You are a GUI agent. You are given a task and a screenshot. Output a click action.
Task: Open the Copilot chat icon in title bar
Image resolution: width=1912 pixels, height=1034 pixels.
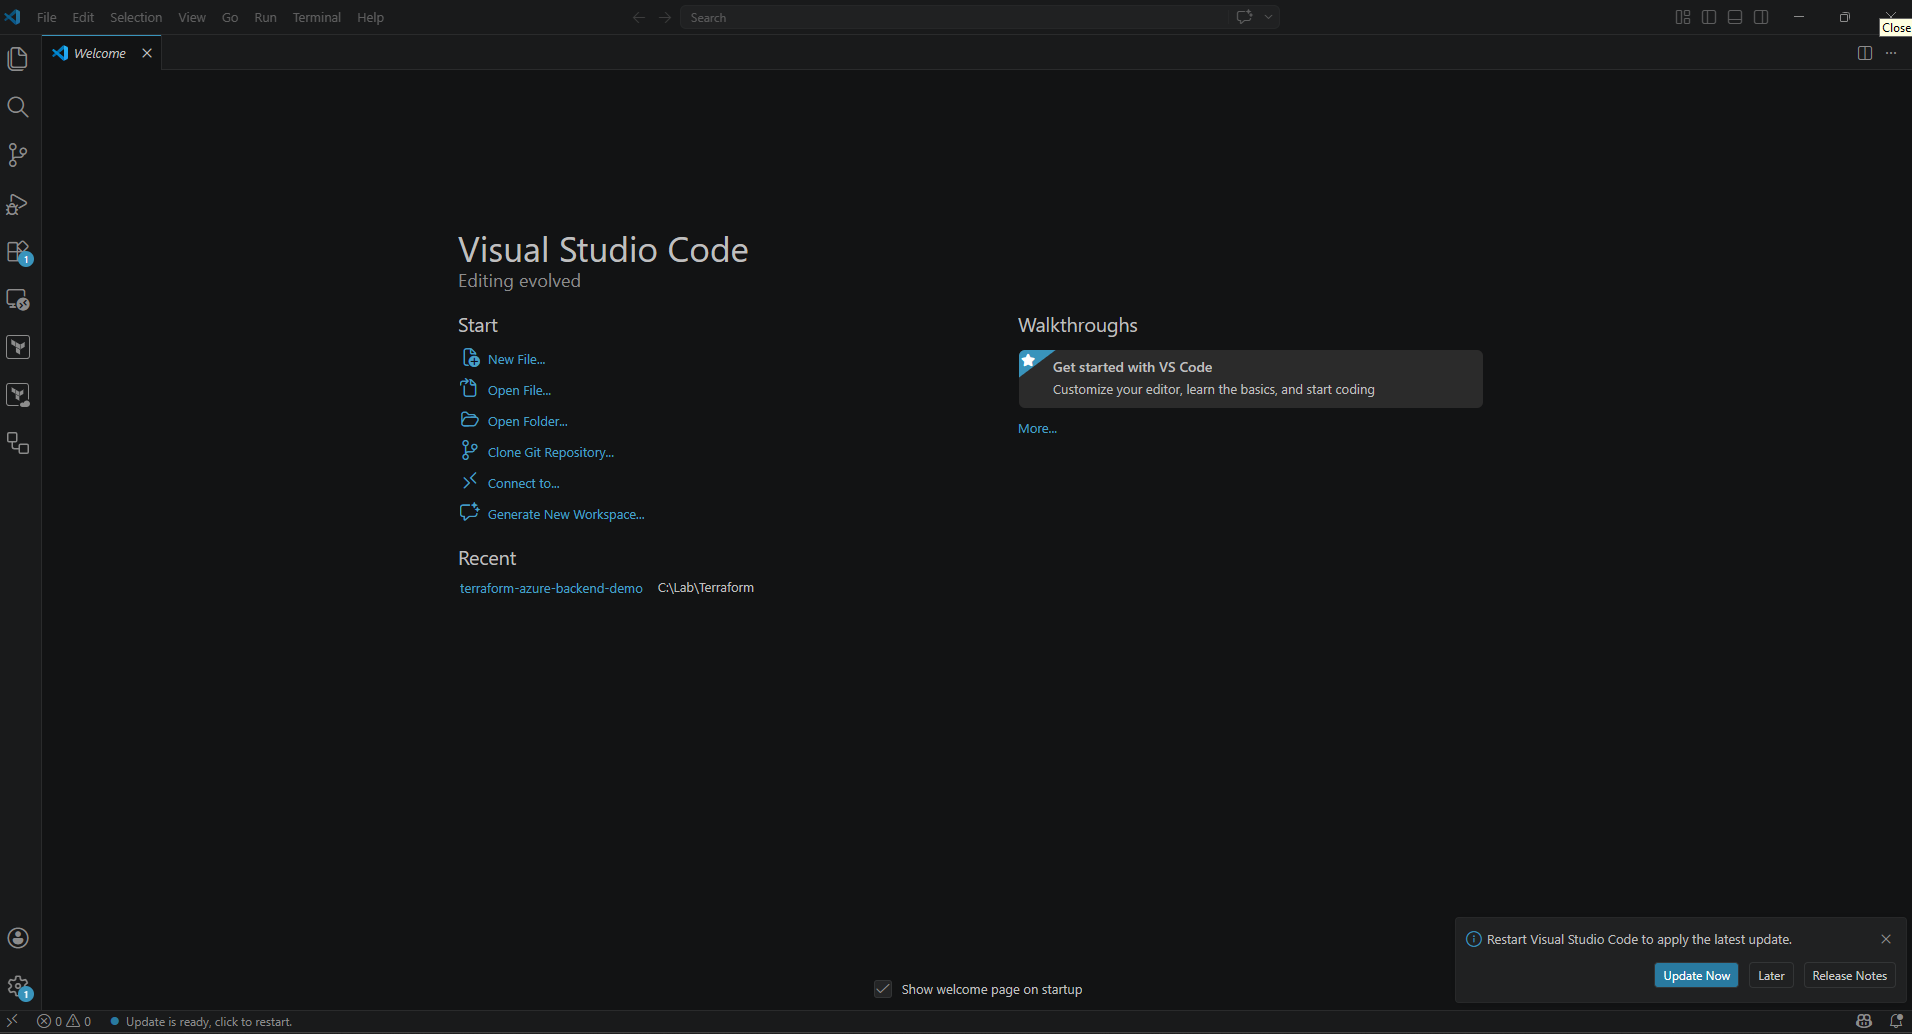[x=1245, y=17]
